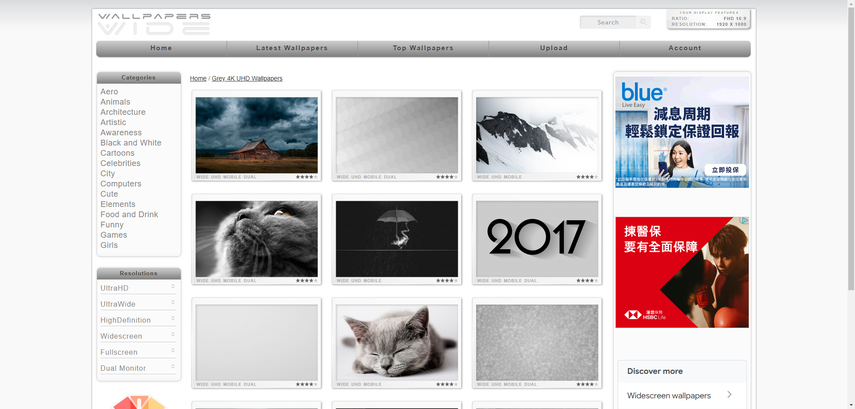
Task: Click star rating under sleeping kitten wallpaper
Action: 446,384
